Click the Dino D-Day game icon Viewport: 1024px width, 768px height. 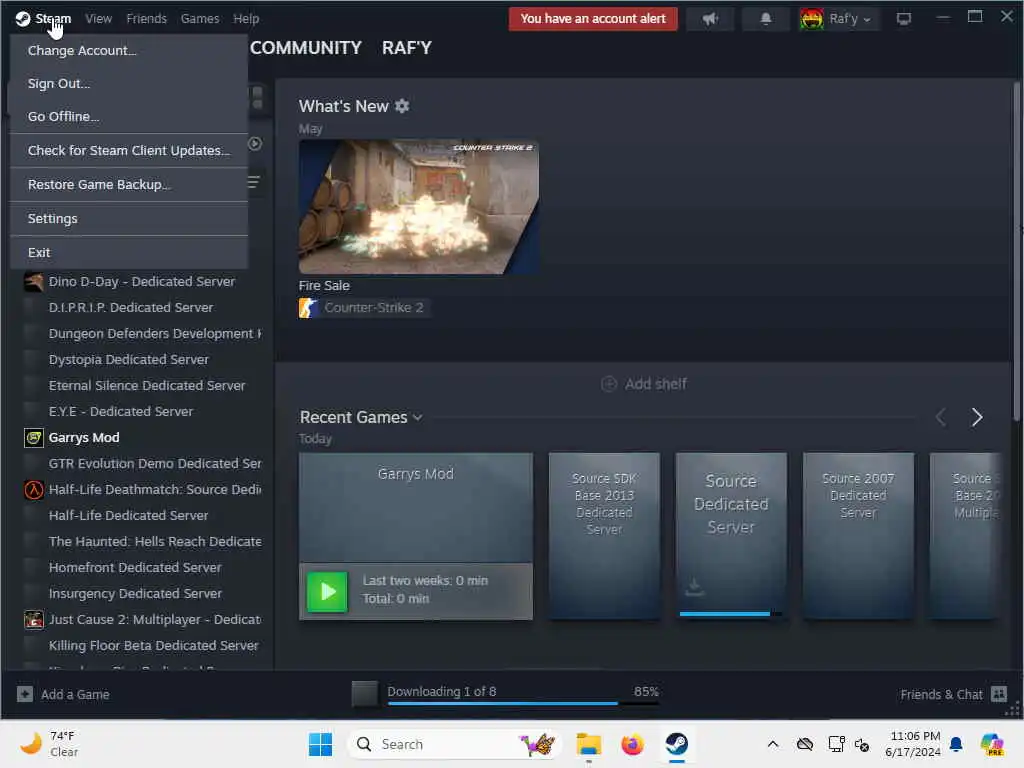tap(34, 281)
